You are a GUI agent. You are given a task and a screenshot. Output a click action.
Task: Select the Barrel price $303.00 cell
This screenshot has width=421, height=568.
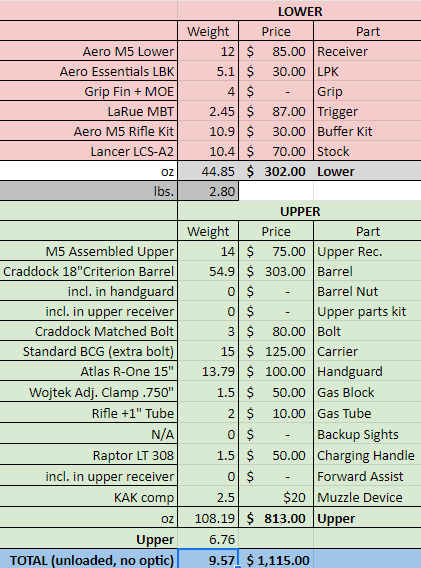tap(276, 271)
